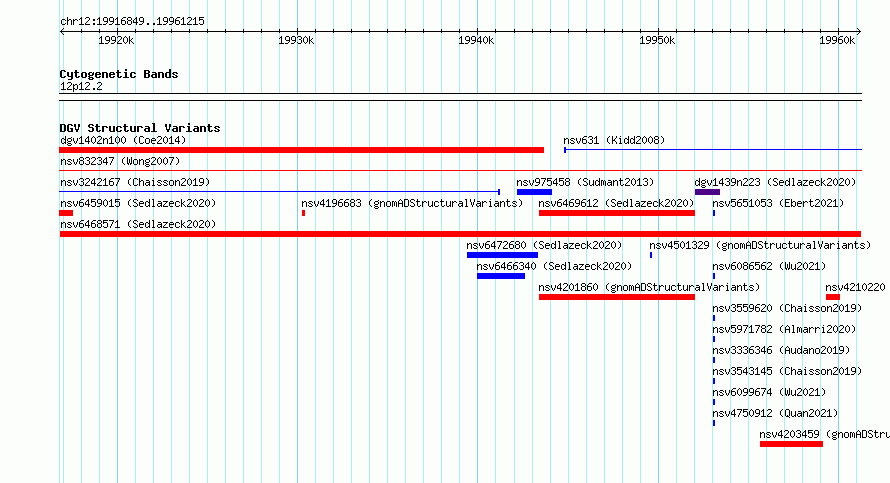Open nsv3559620 (Chaisson2019) label
The image size is (890, 483).
tap(787, 308)
